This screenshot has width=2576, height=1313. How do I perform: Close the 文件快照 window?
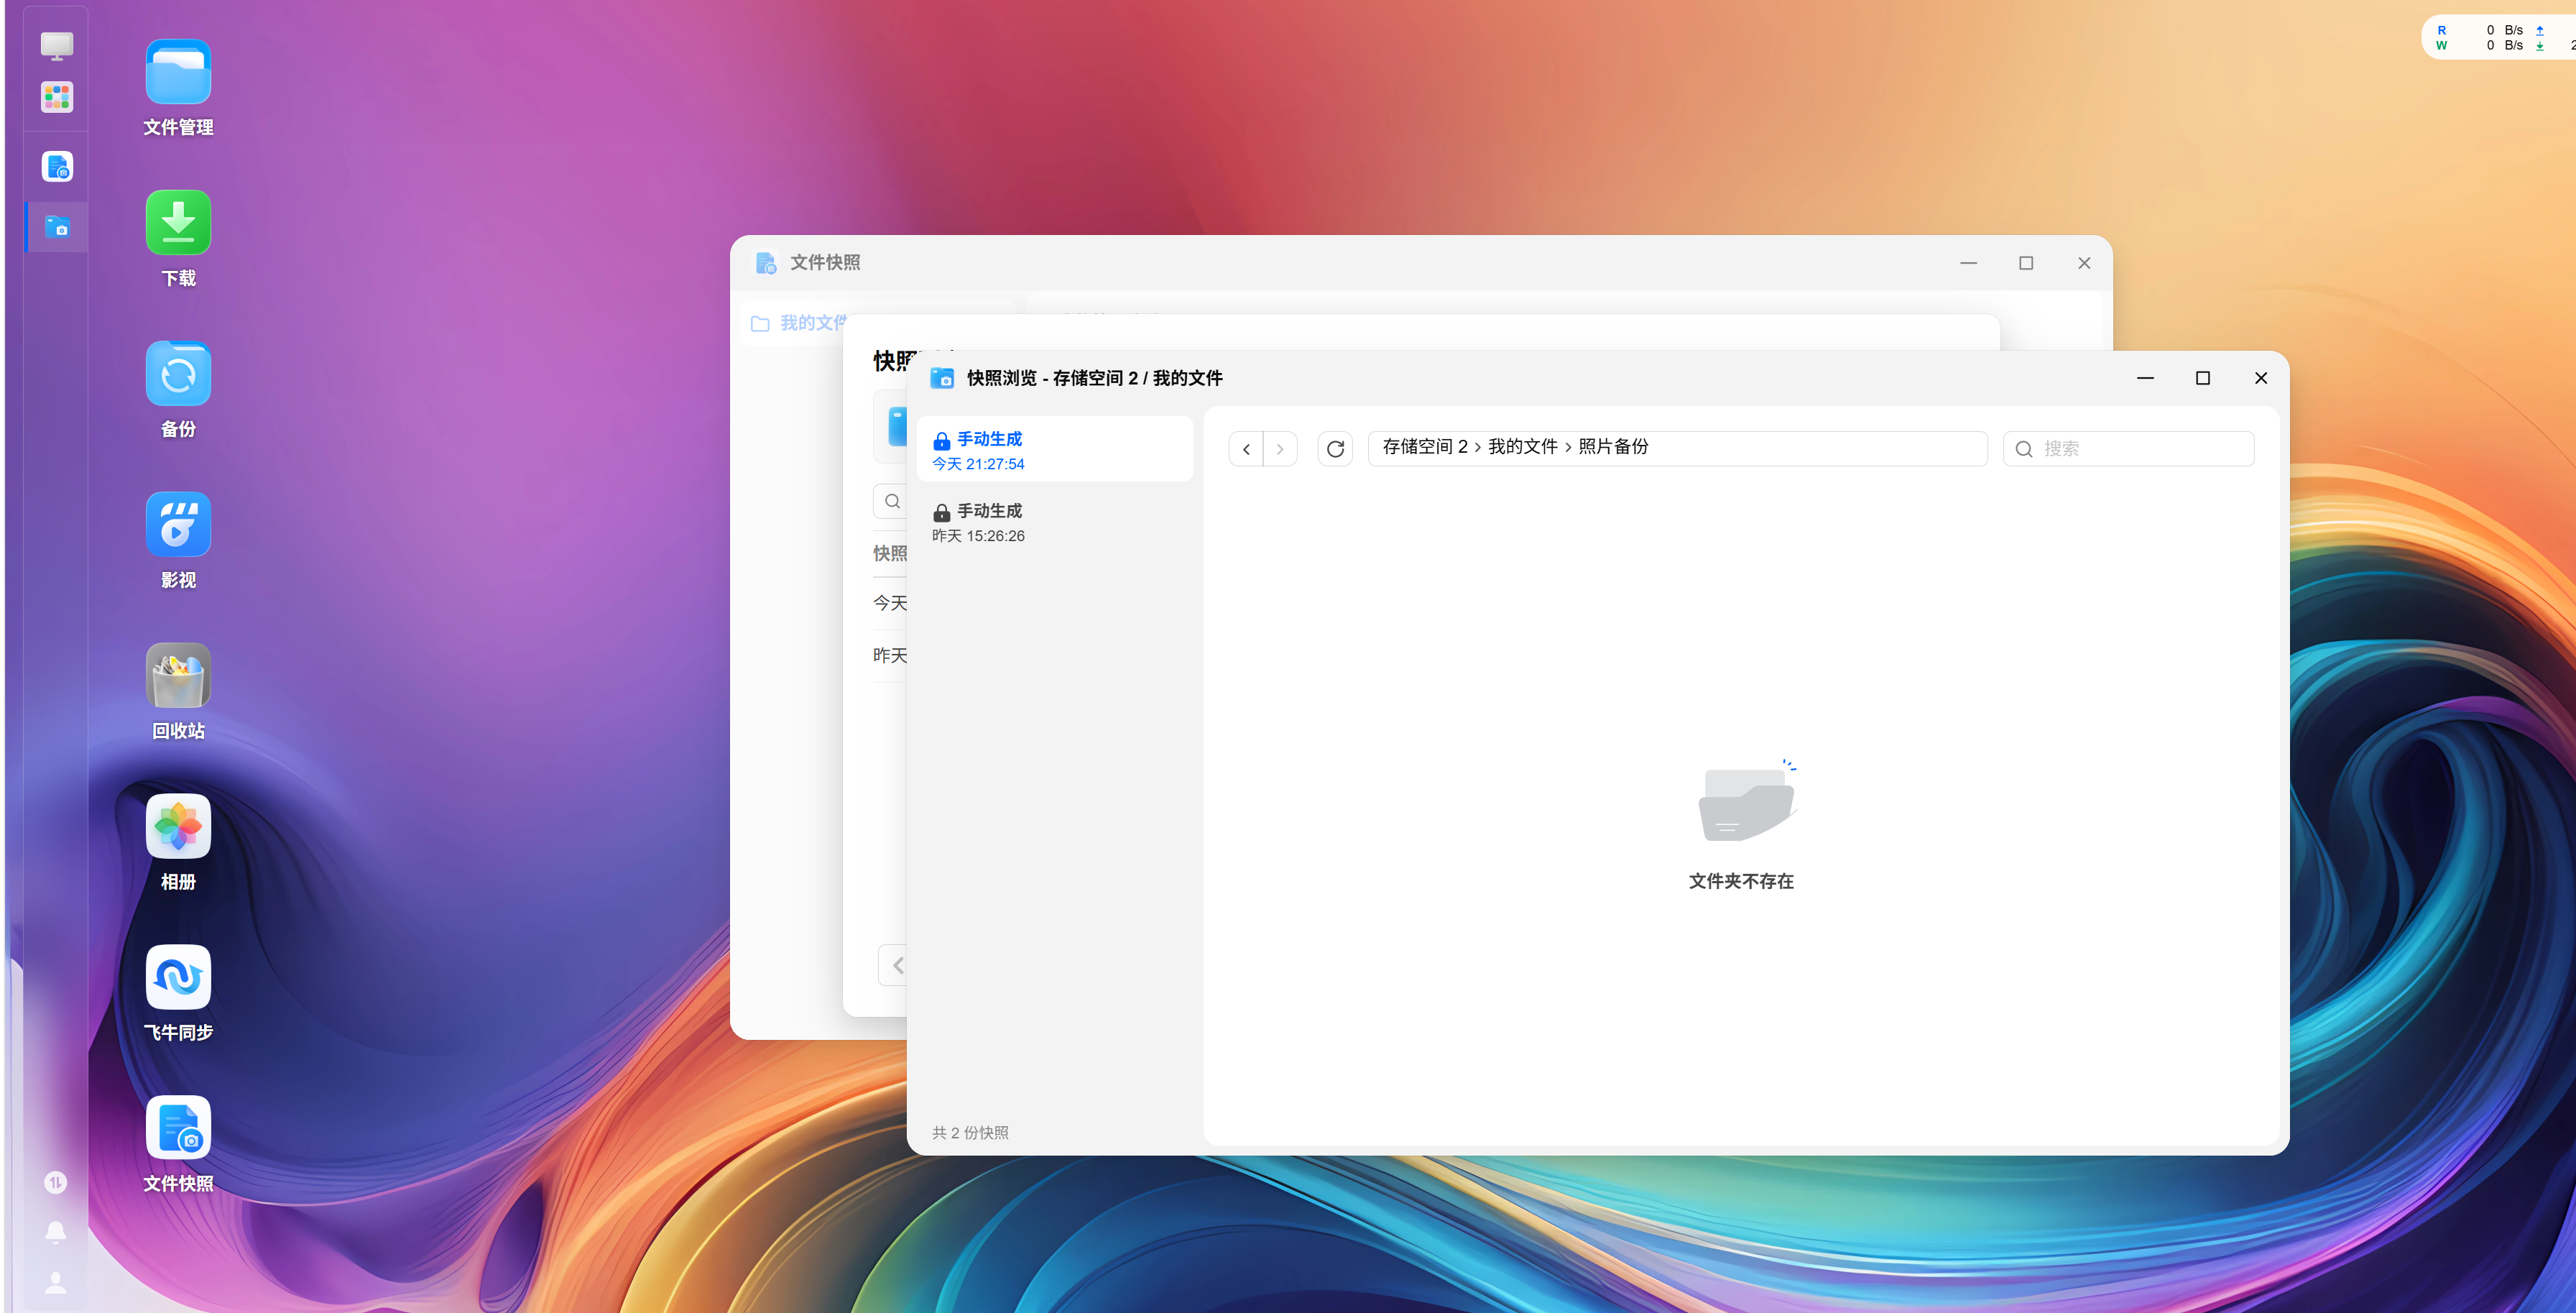coord(2084,263)
